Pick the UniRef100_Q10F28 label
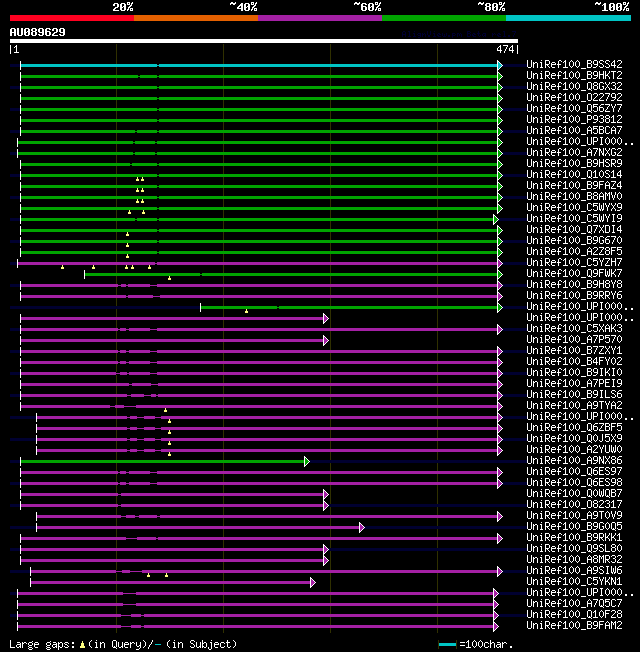The height and width of the screenshot is (652, 640). [574, 615]
